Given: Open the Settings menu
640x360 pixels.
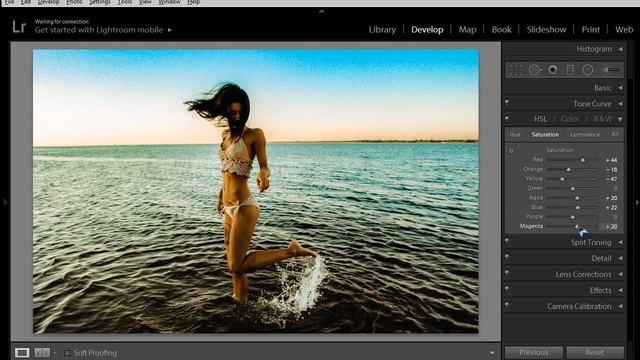Looking at the screenshot, I should pos(100,2).
